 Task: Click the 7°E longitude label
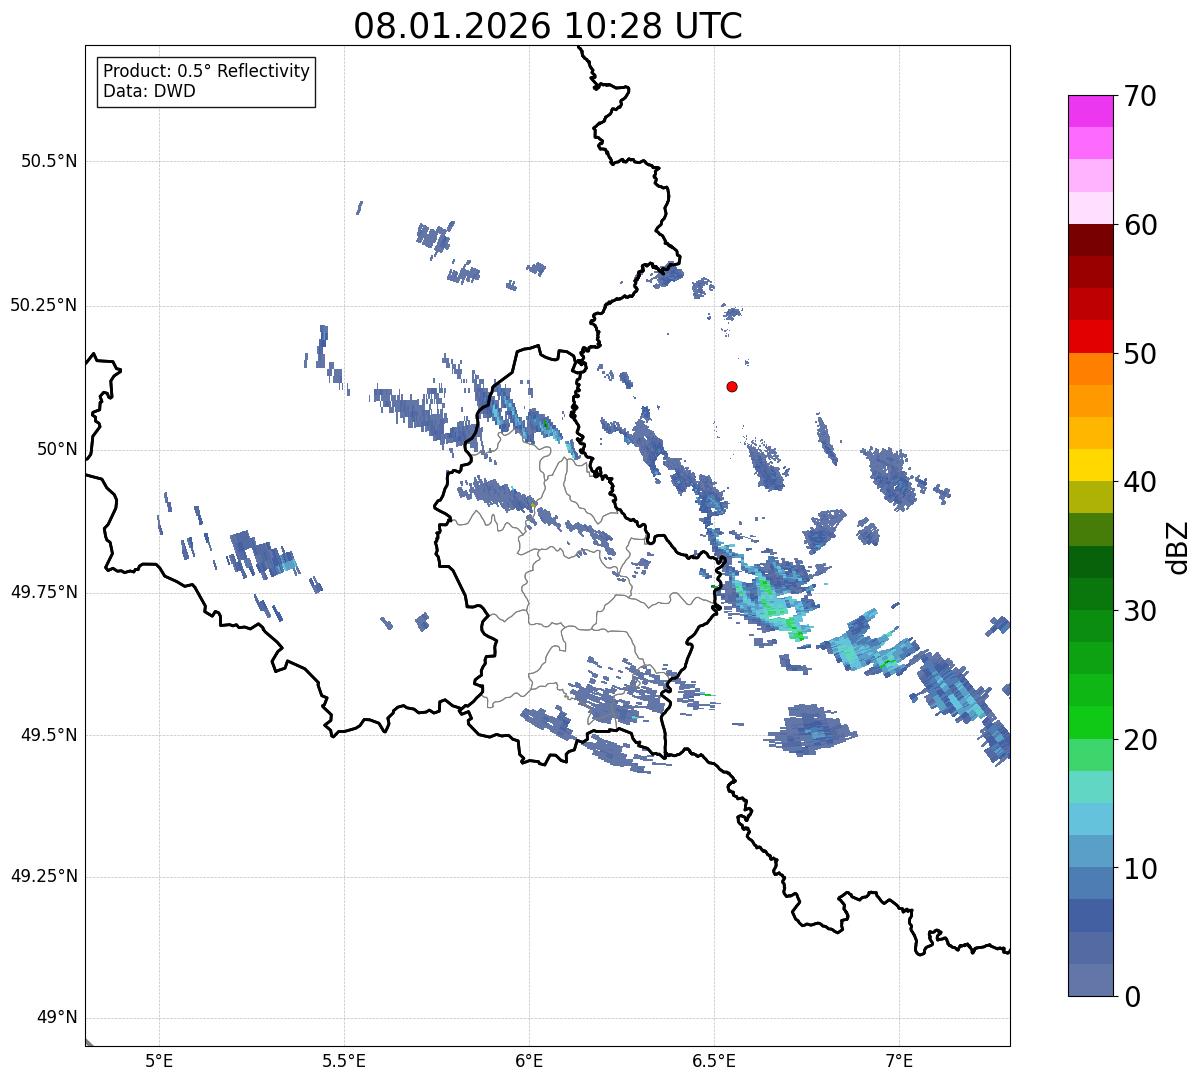click(899, 1060)
